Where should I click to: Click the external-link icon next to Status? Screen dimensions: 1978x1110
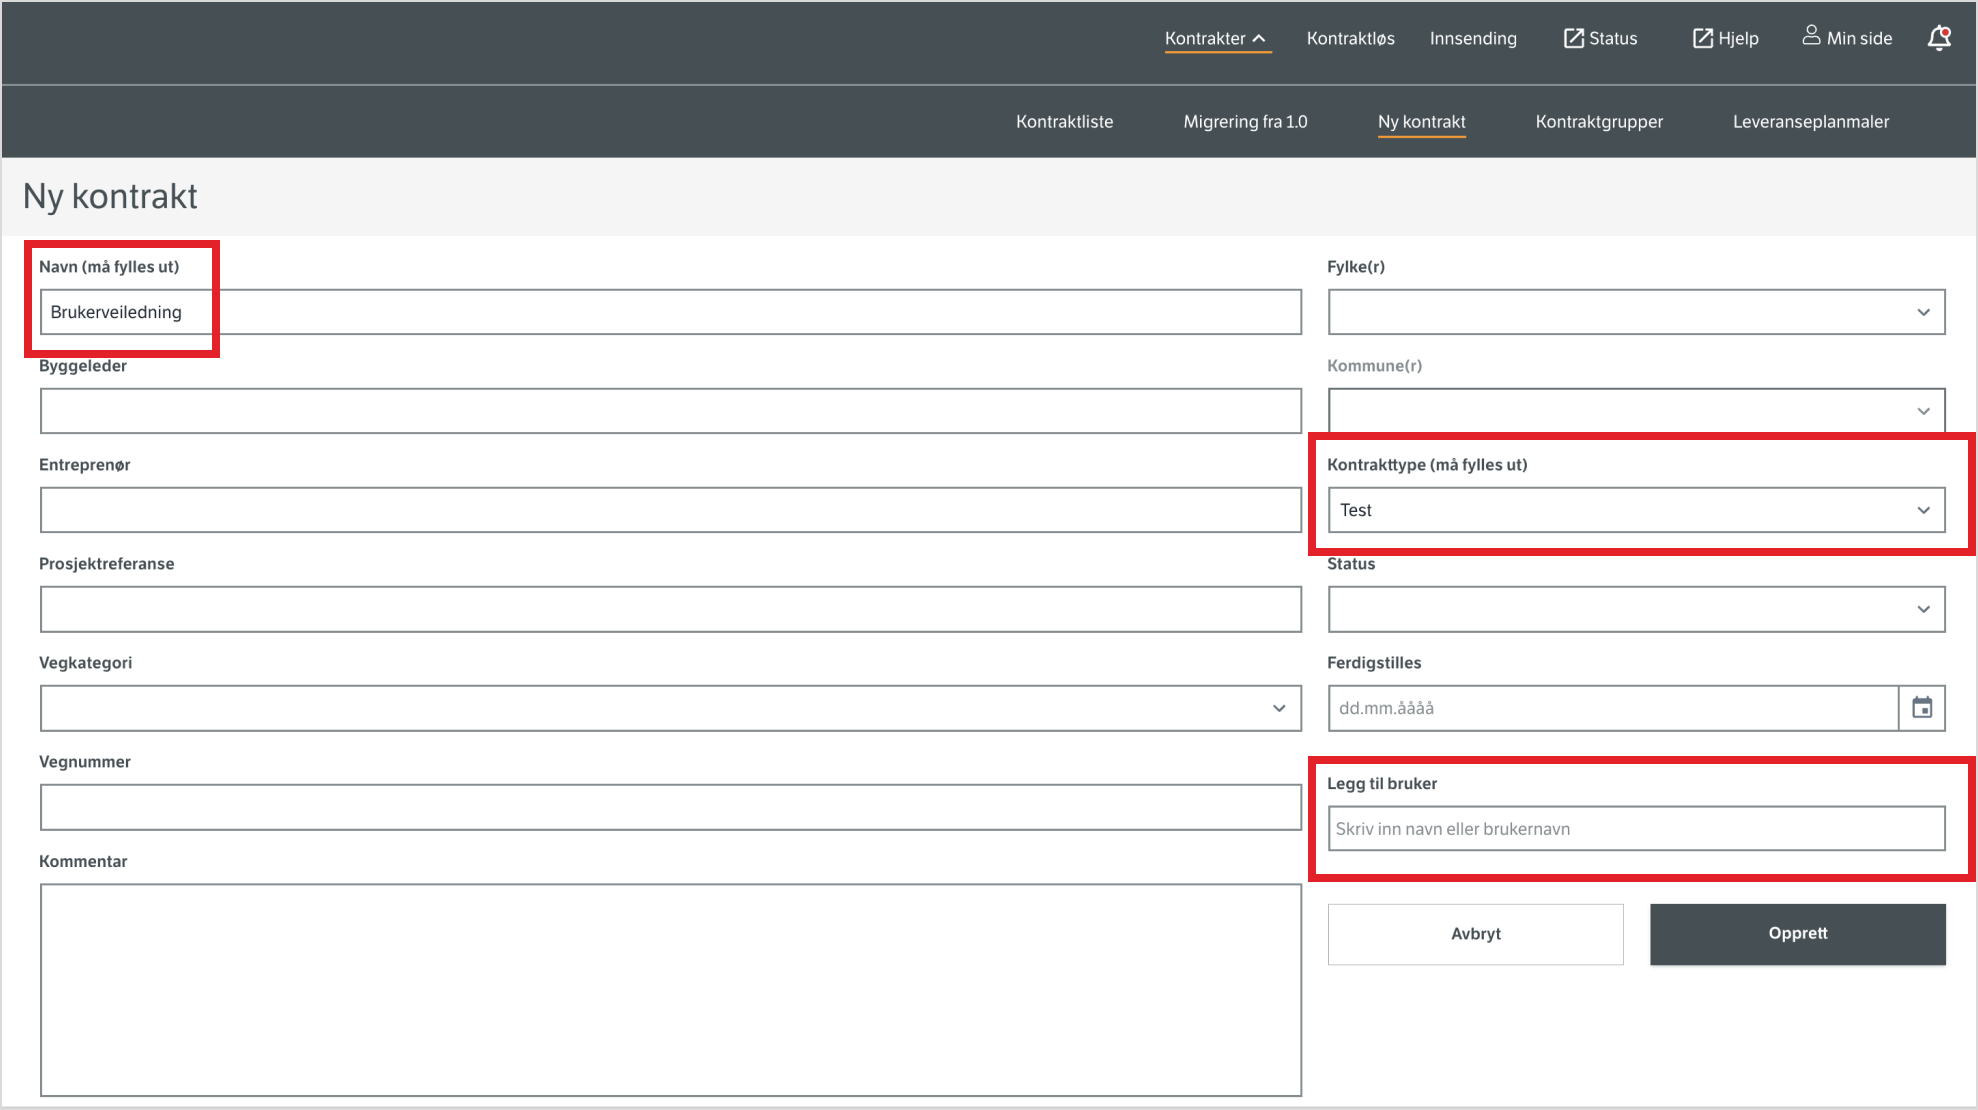[1574, 38]
